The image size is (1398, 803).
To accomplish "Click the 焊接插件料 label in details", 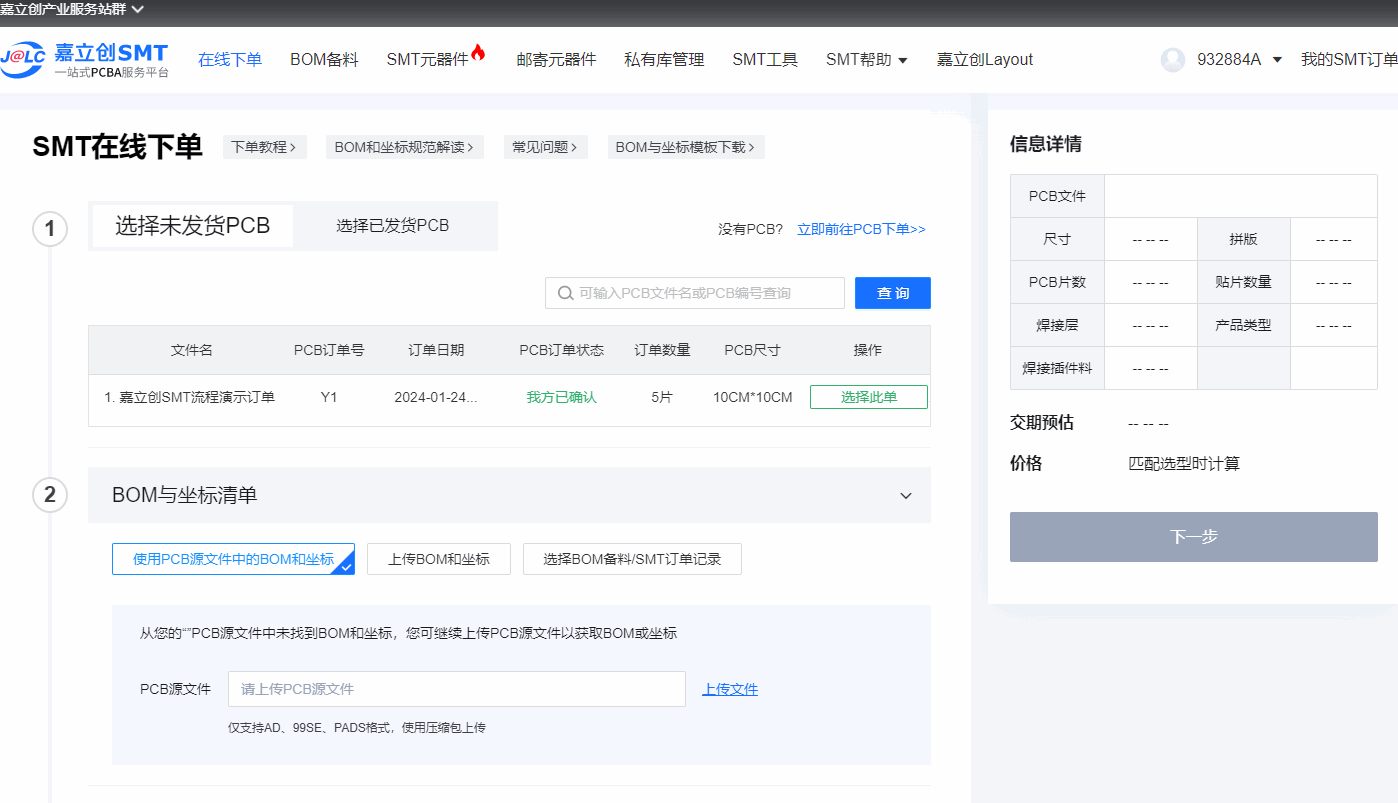I will tap(1057, 368).
